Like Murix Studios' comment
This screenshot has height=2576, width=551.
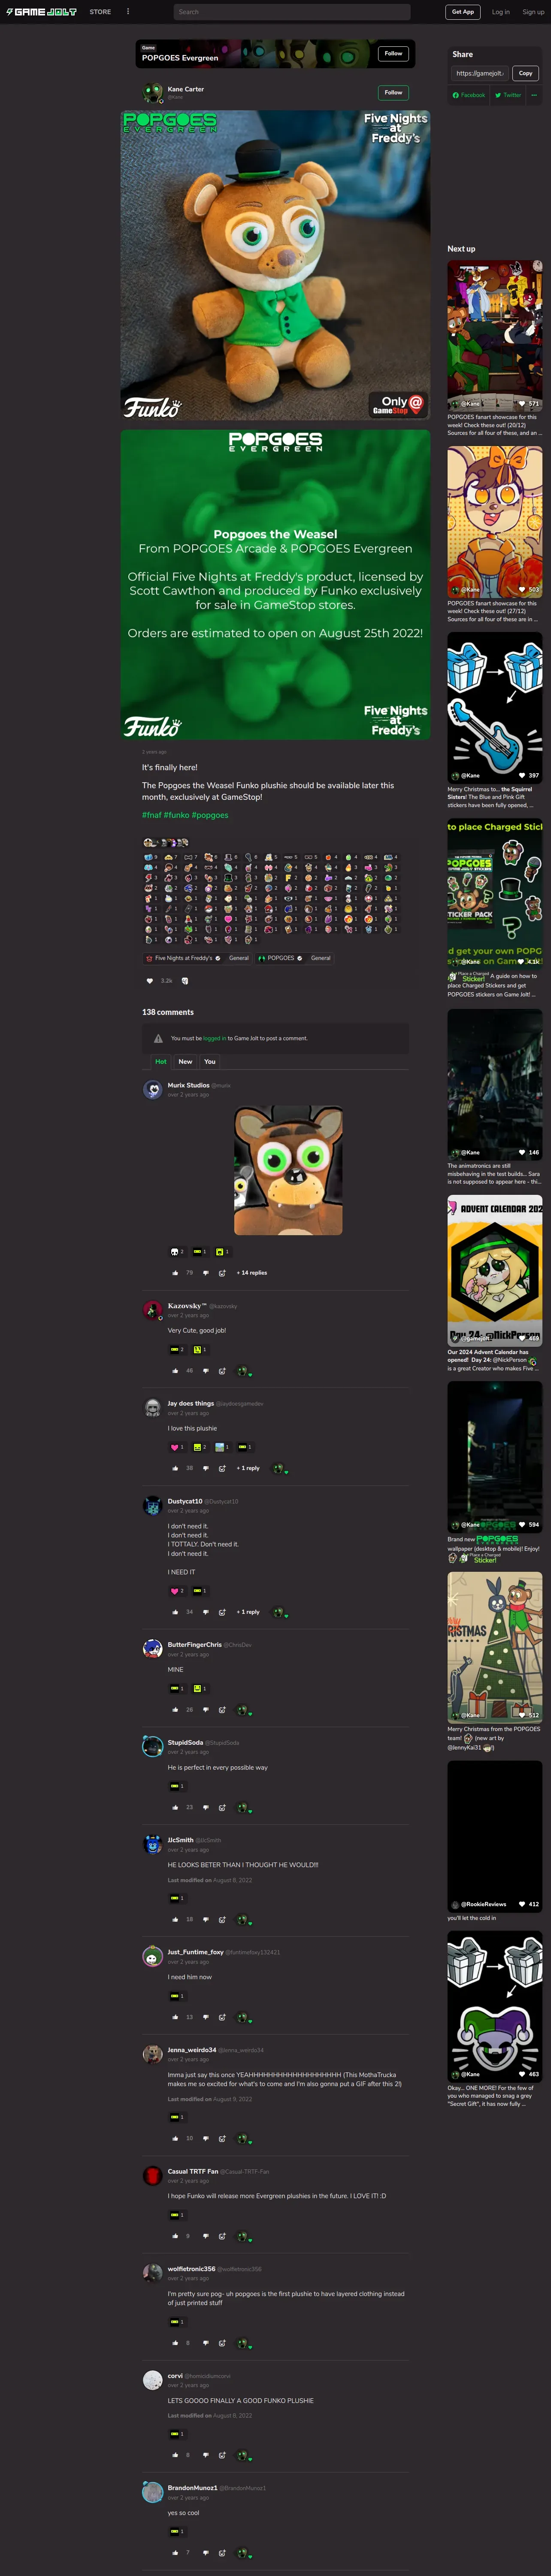point(175,1273)
